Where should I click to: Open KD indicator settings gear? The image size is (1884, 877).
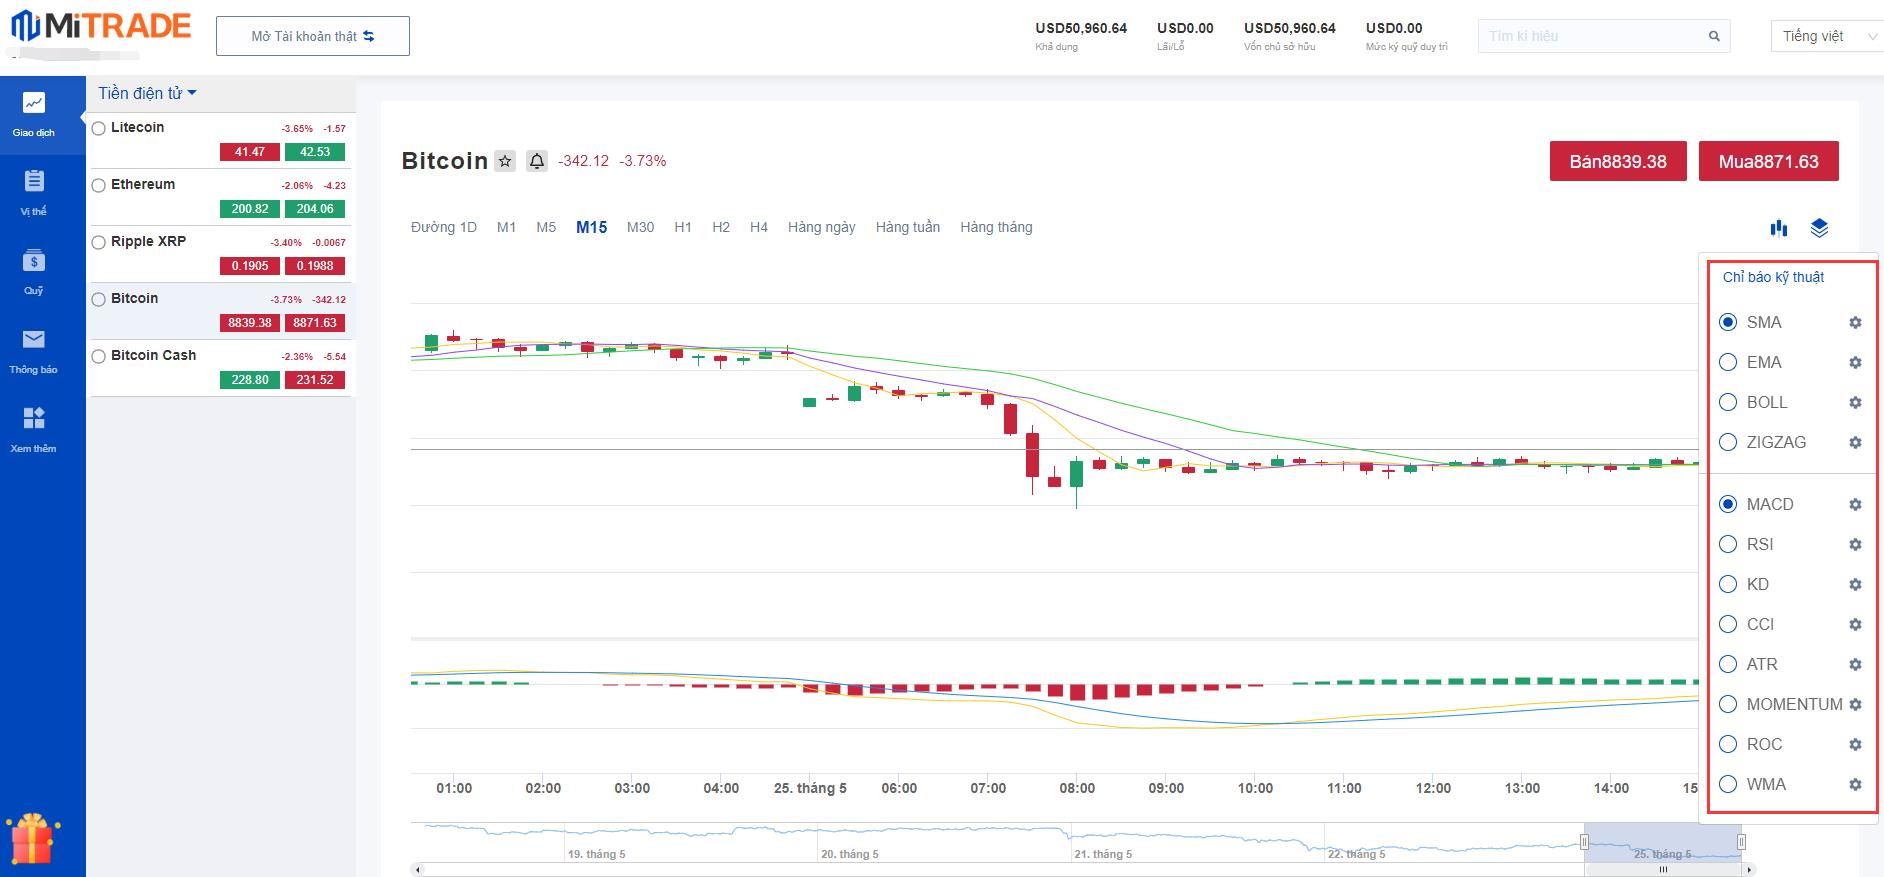coord(1855,584)
